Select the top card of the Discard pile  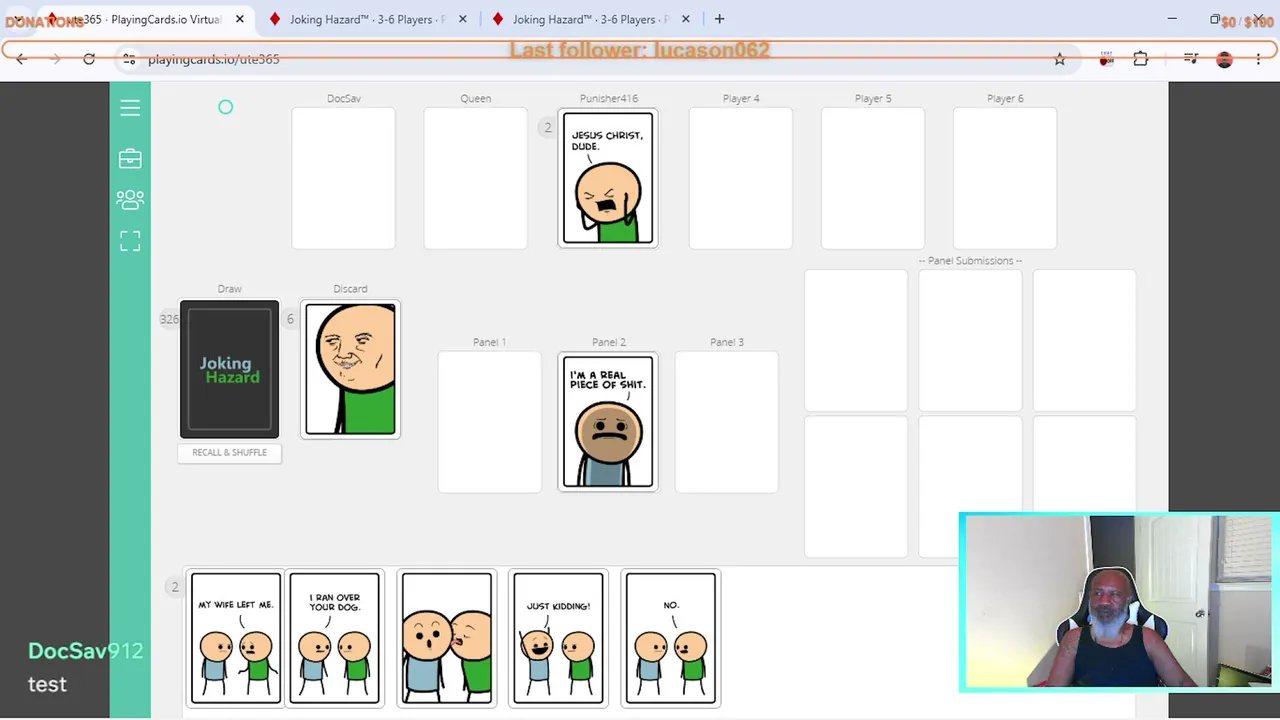point(350,369)
